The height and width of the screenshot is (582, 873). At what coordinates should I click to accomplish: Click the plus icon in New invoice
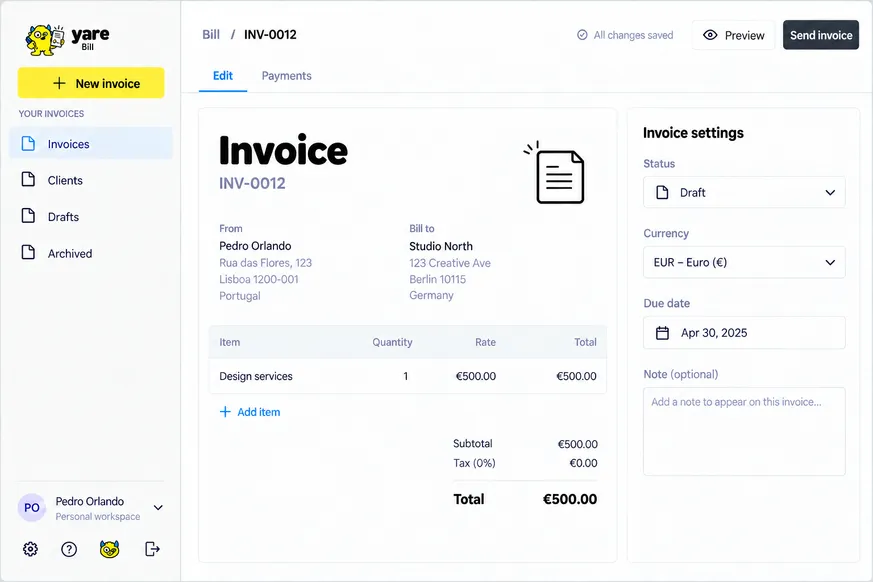pos(59,83)
